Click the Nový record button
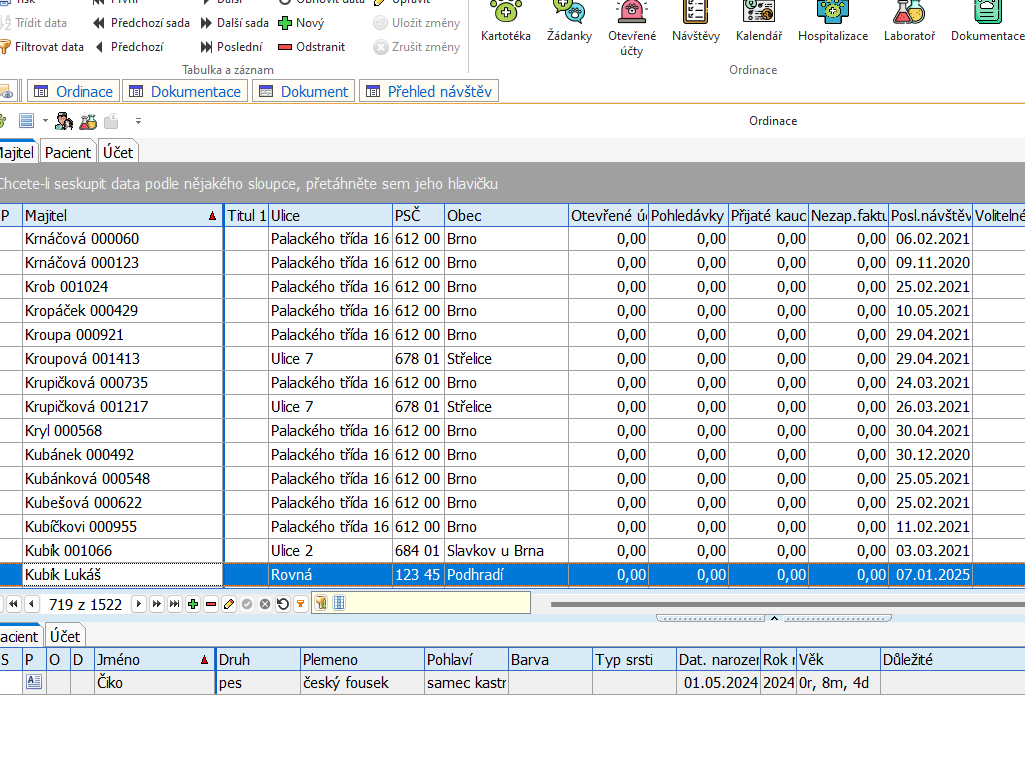 tap(301, 23)
